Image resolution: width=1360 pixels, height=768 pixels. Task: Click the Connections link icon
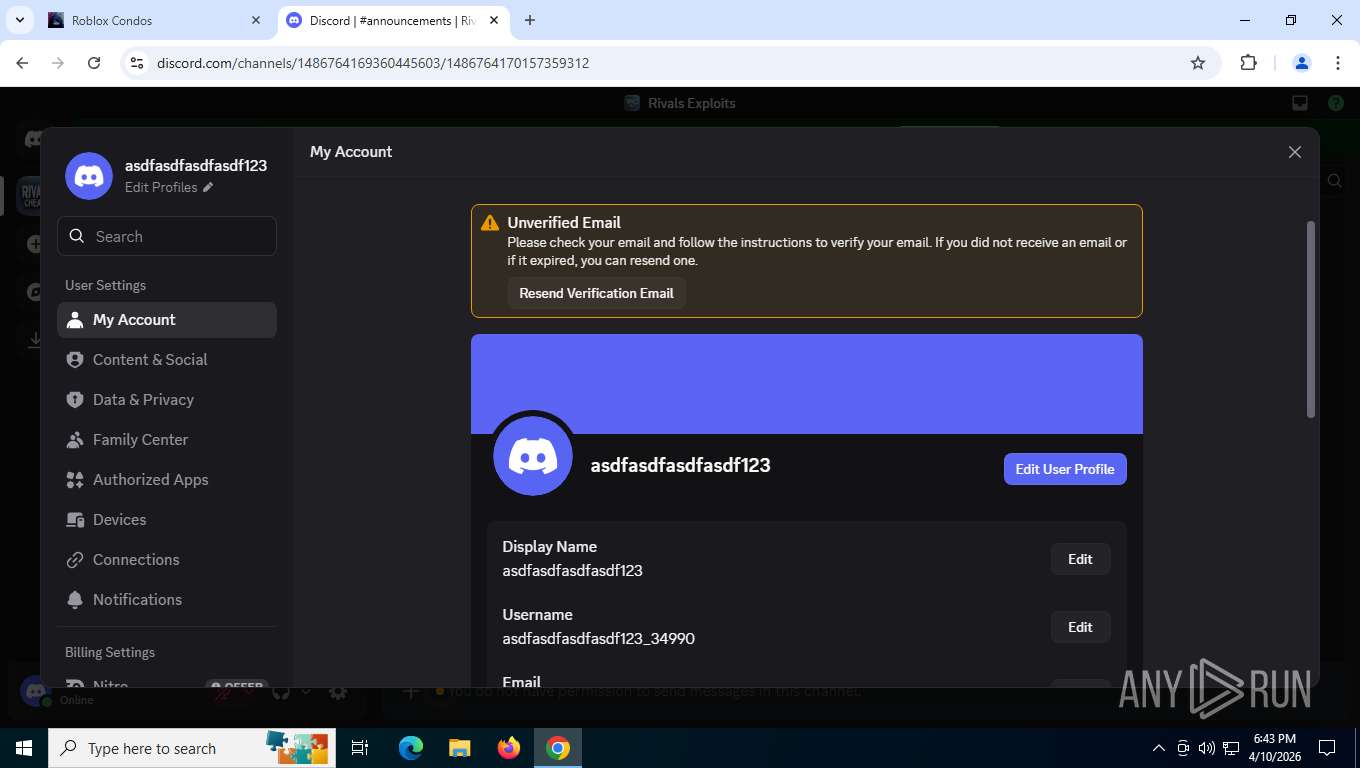pyautogui.click(x=74, y=560)
